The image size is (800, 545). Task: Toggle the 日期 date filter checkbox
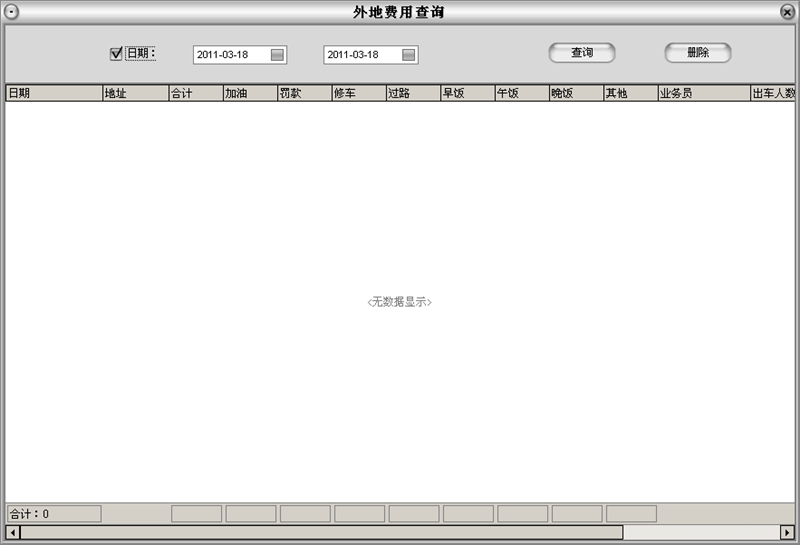coord(116,54)
